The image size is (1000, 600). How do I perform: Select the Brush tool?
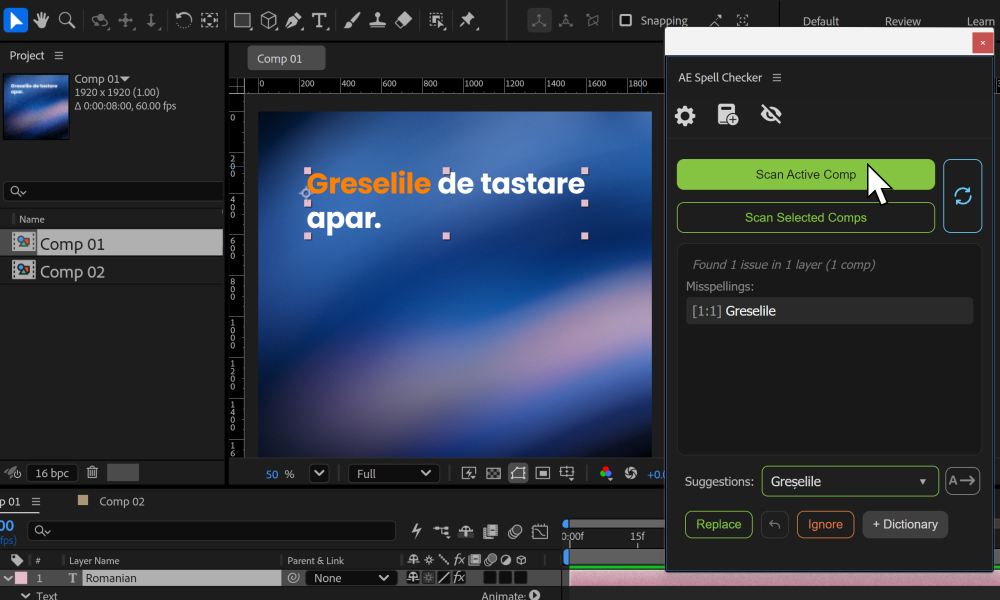(351, 20)
